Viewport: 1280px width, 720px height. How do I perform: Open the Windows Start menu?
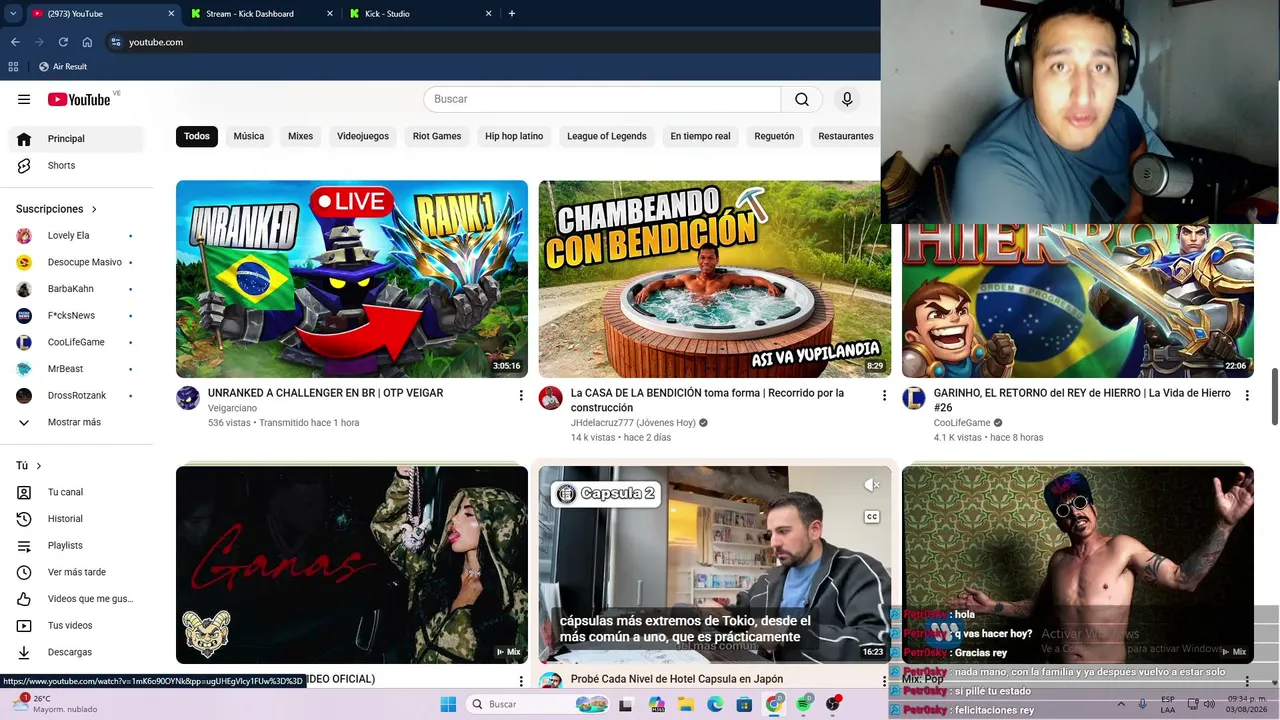coord(448,704)
